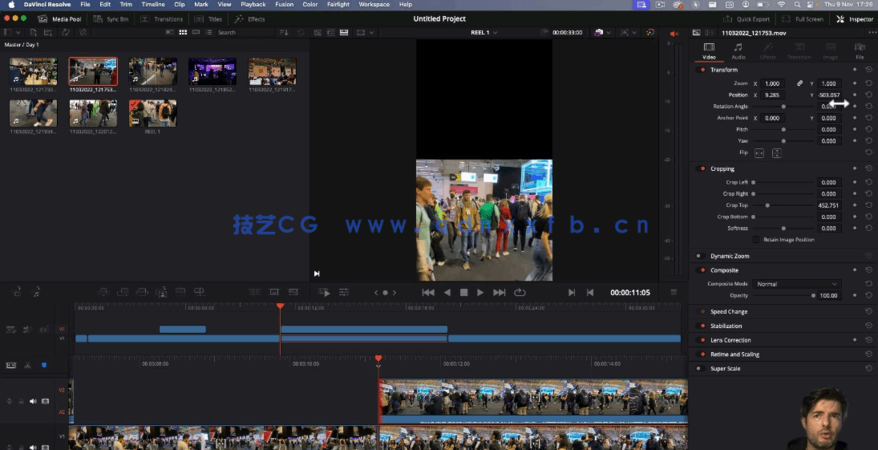Click Import Media icon
The width and height of the screenshot is (878, 450).
point(34,32)
